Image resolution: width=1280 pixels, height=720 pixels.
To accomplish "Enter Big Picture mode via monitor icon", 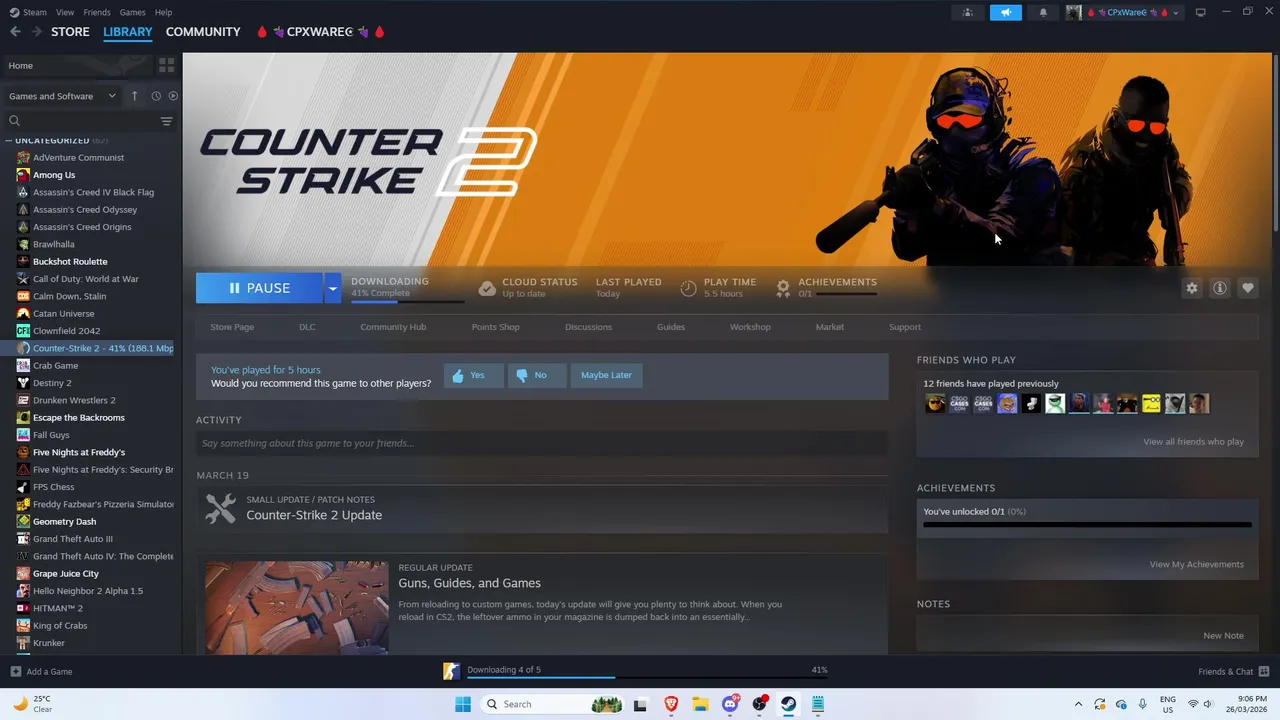I will pos(1201,12).
